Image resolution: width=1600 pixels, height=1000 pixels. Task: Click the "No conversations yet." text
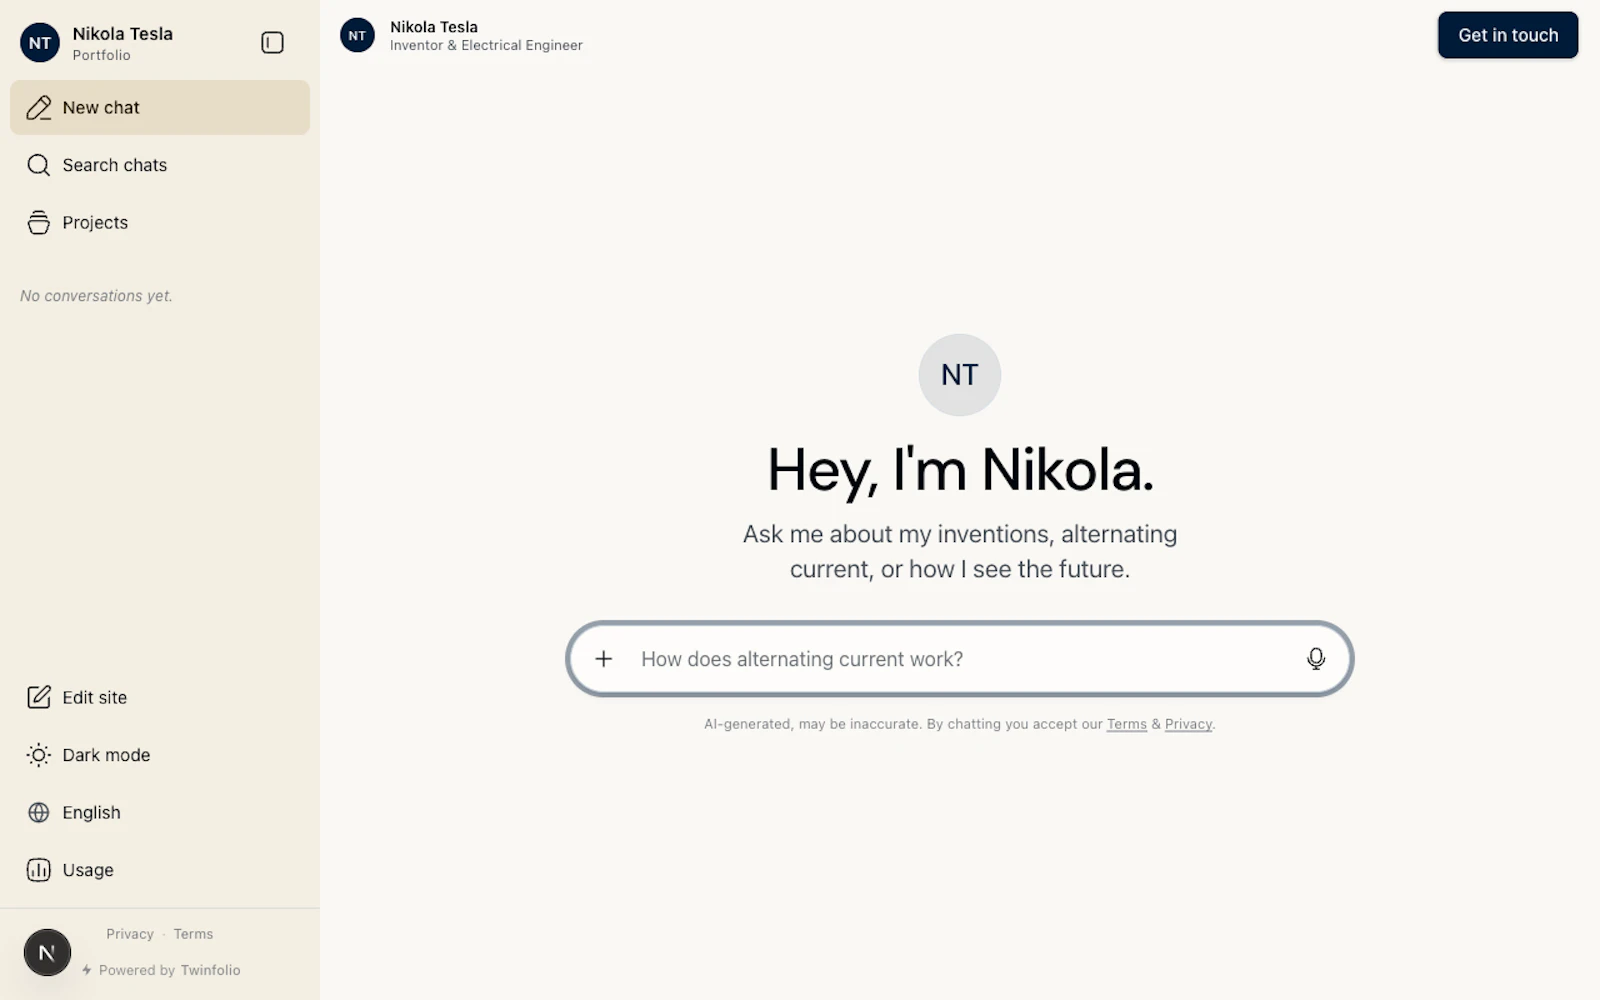96,296
